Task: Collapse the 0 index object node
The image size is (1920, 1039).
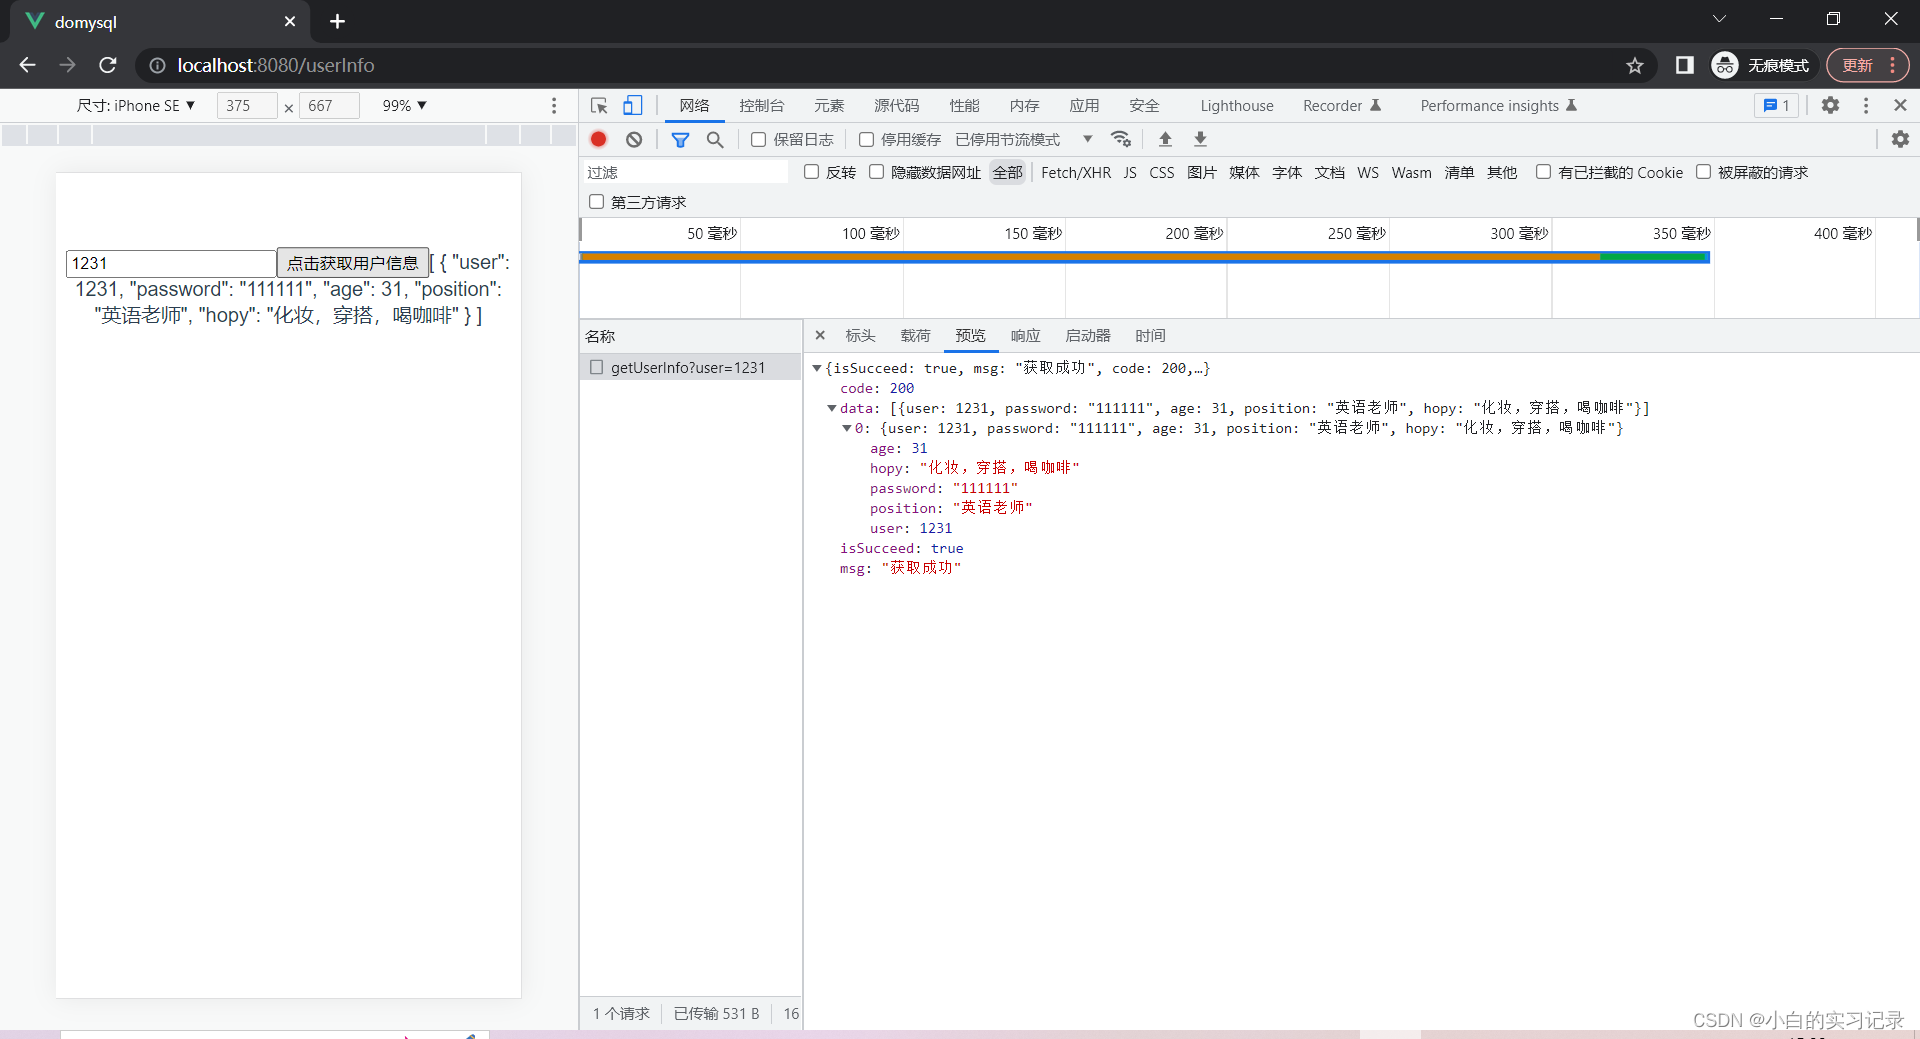Action: coord(847,428)
